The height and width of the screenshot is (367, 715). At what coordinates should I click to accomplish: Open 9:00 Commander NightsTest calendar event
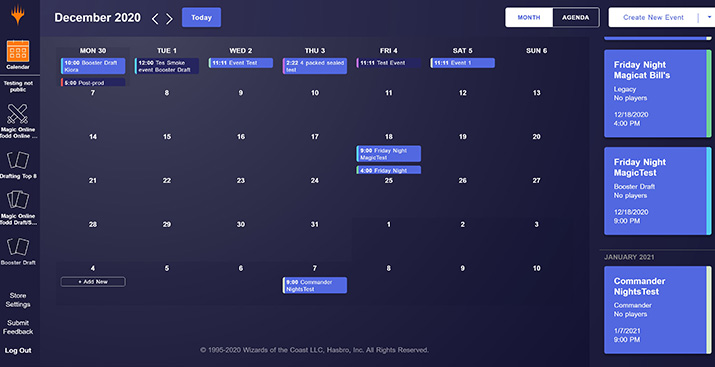coord(315,285)
